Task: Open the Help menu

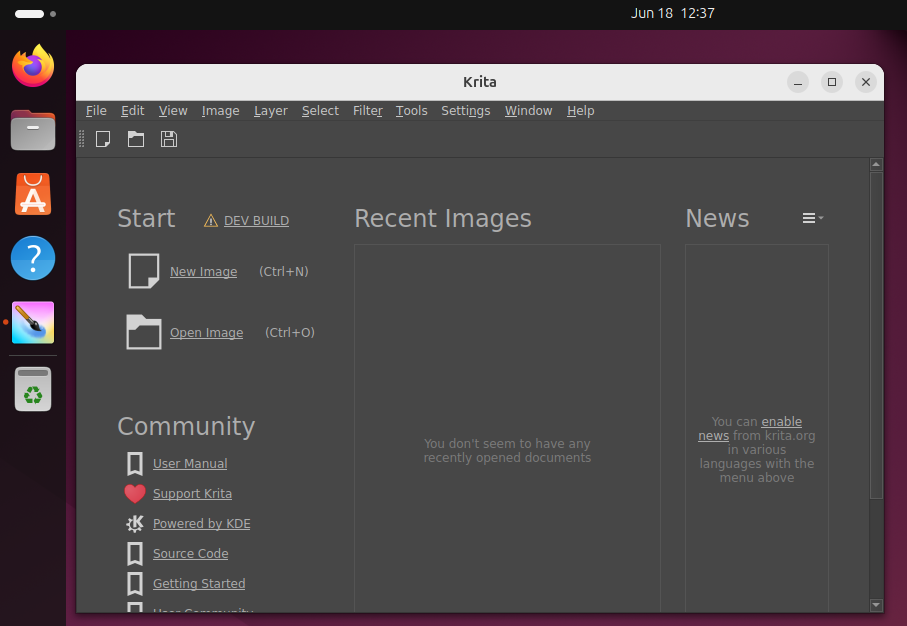Action: tap(580, 111)
